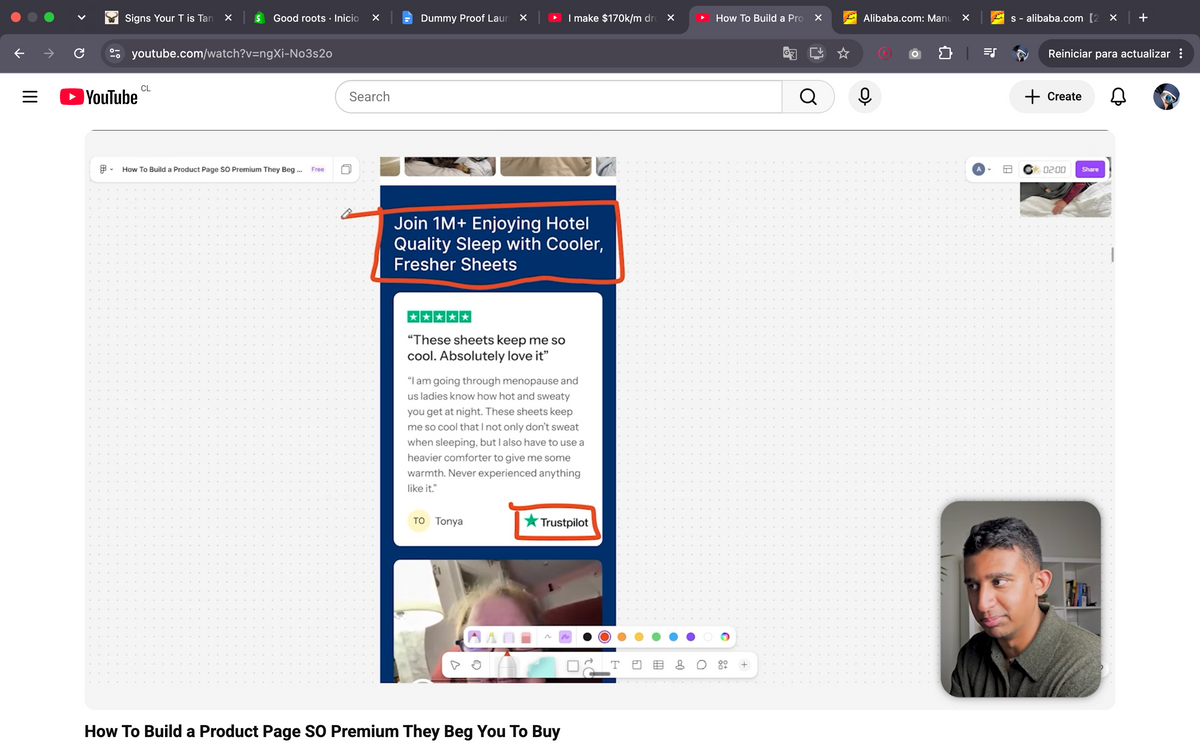Open the red play-button extension icon
The width and height of the screenshot is (1200, 750).
click(885, 53)
